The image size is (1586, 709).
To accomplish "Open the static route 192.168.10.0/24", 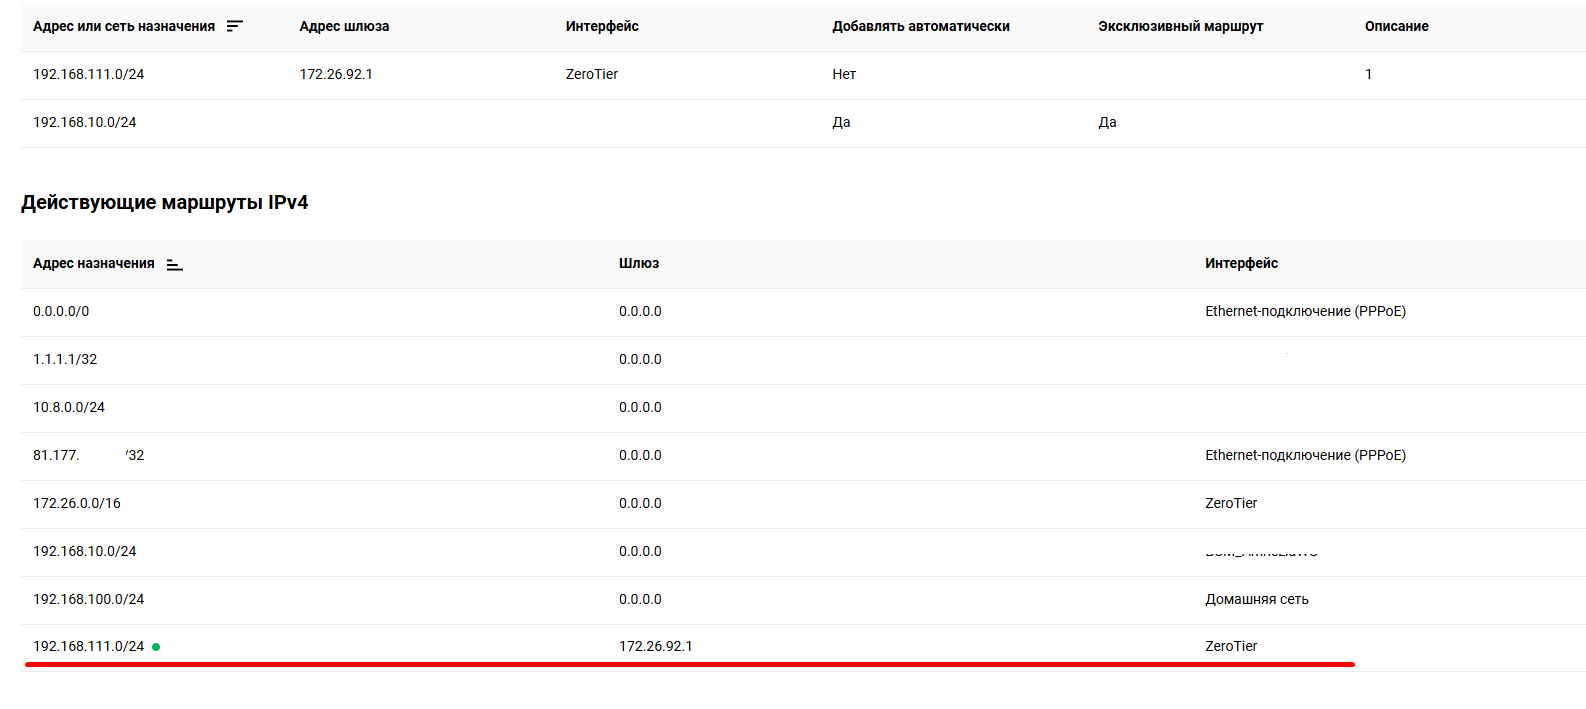I will (84, 122).
